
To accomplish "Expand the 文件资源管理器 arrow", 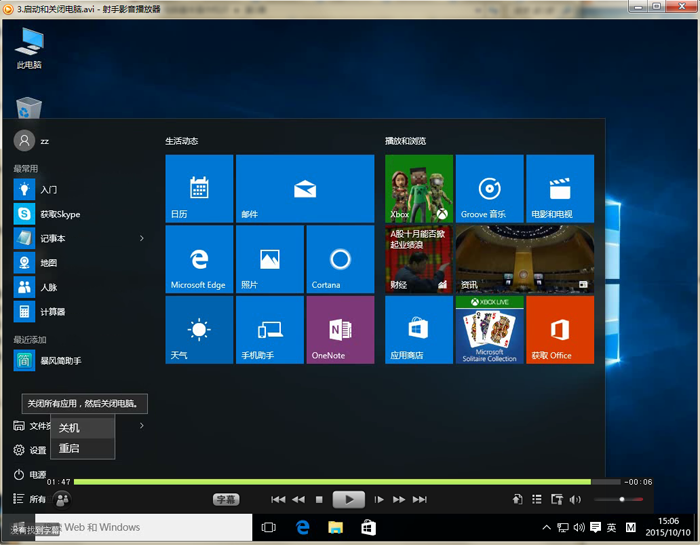I will click(x=142, y=426).
